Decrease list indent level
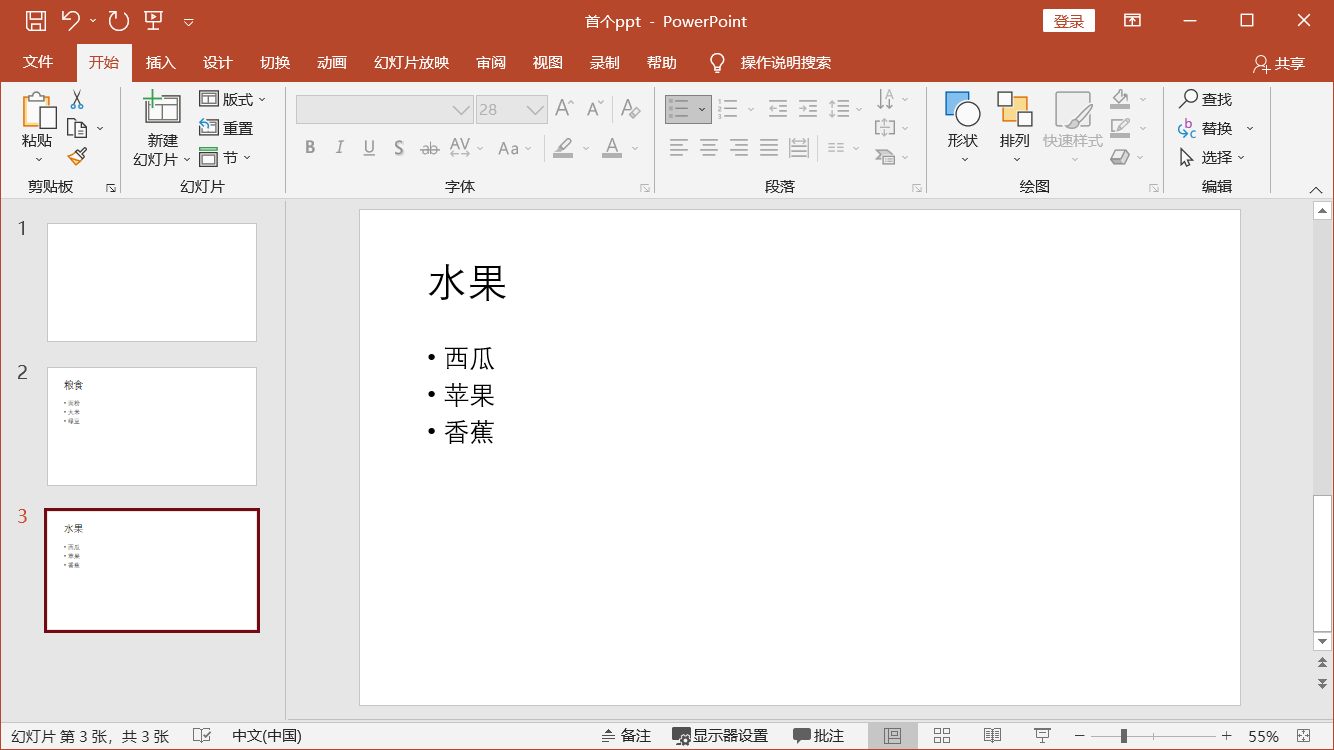This screenshot has height=750, width=1334. tap(778, 108)
